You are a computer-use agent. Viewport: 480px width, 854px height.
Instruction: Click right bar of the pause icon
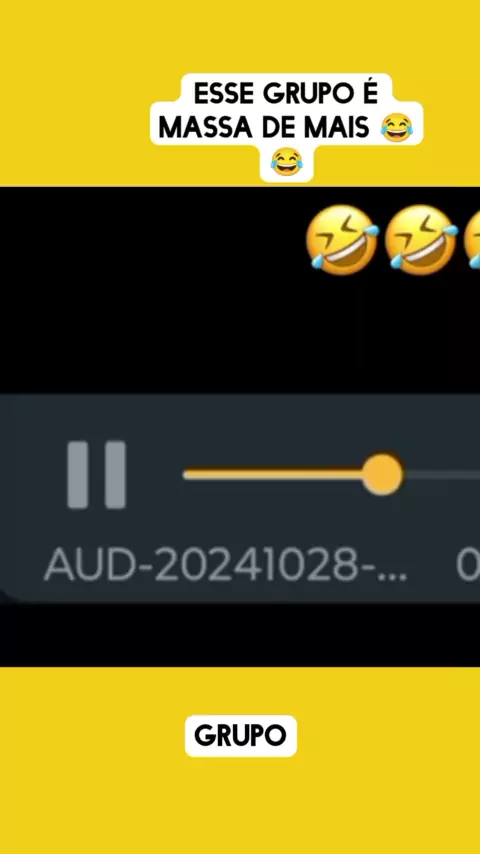(116, 474)
